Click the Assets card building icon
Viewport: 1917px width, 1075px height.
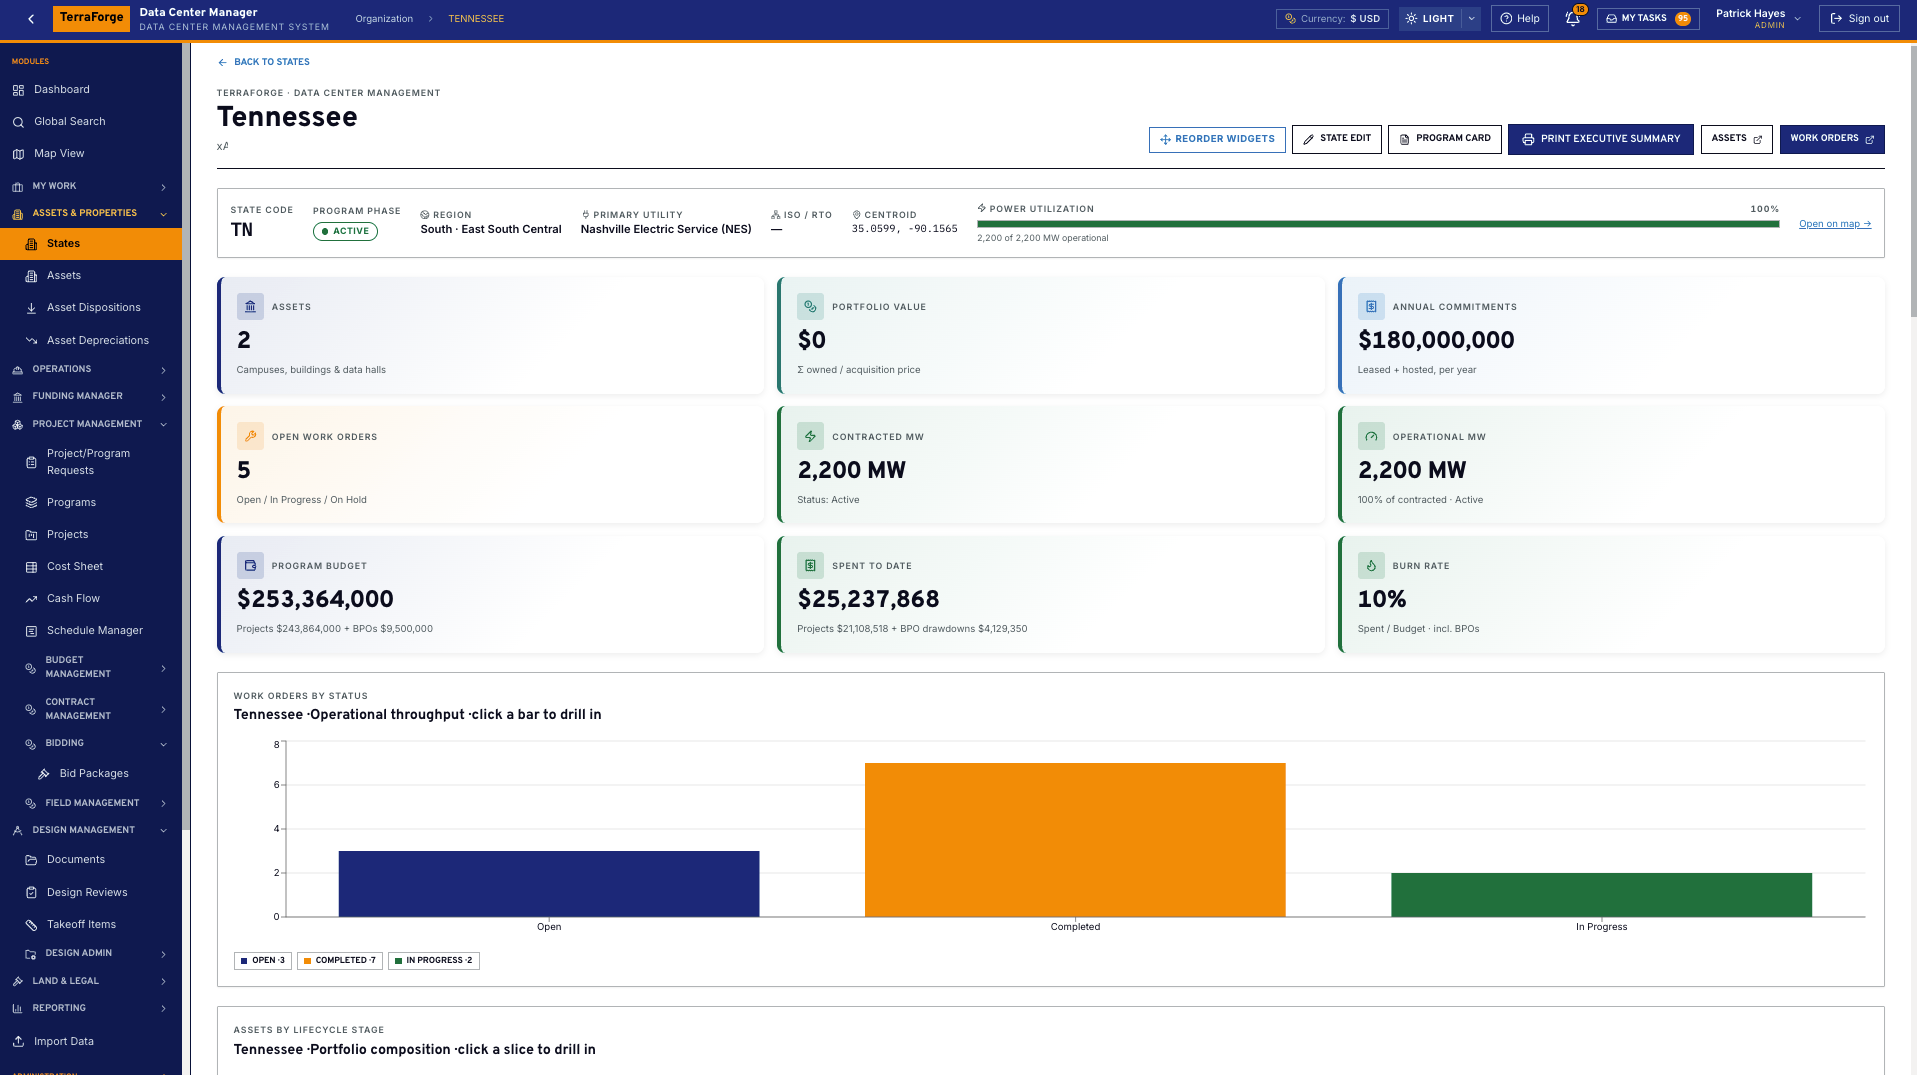point(250,307)
